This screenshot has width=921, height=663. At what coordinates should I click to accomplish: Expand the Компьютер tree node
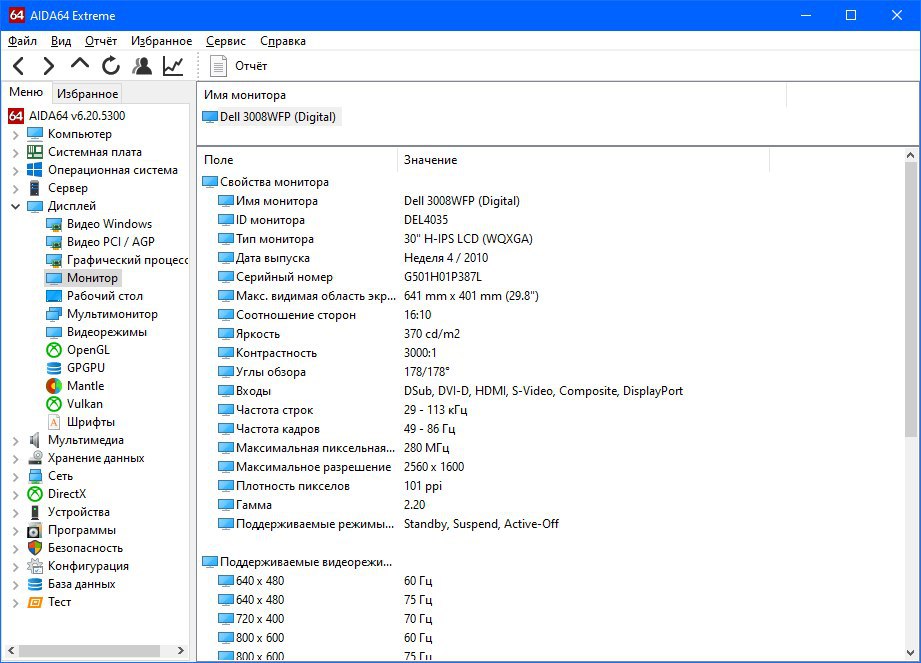point(15,134)
